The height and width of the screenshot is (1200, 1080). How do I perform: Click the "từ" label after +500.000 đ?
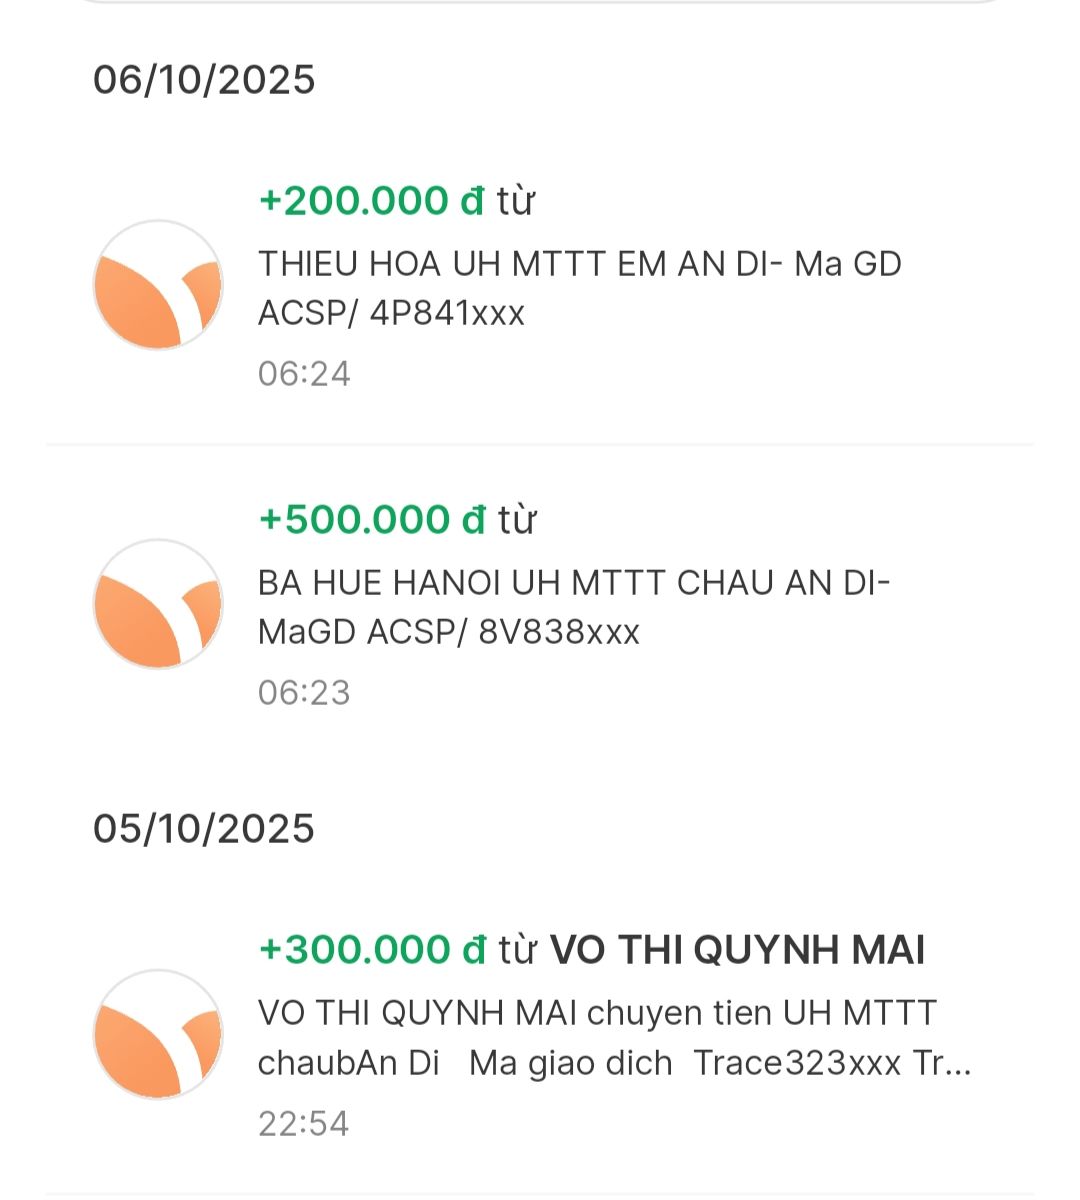click(516, 520)
